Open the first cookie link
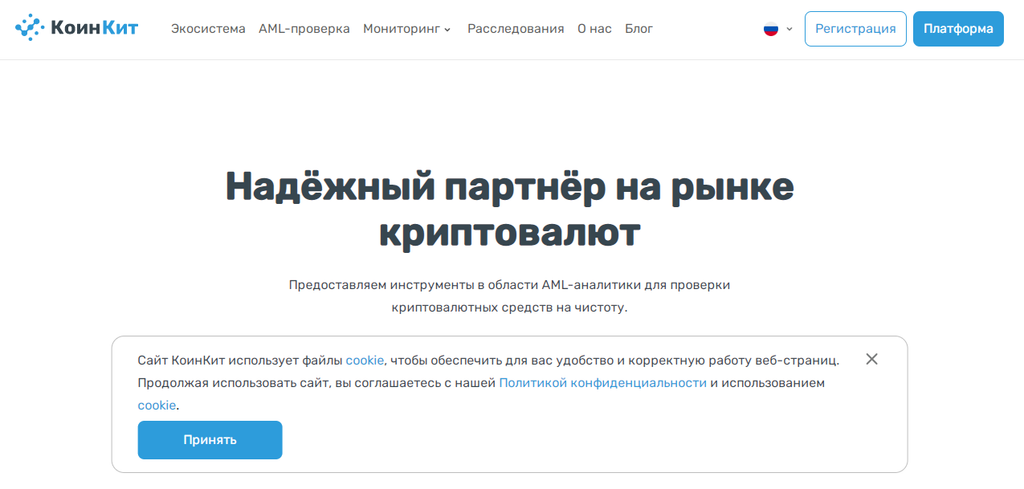The width and height of the screenshot is (1024, 489). point(365,360)
